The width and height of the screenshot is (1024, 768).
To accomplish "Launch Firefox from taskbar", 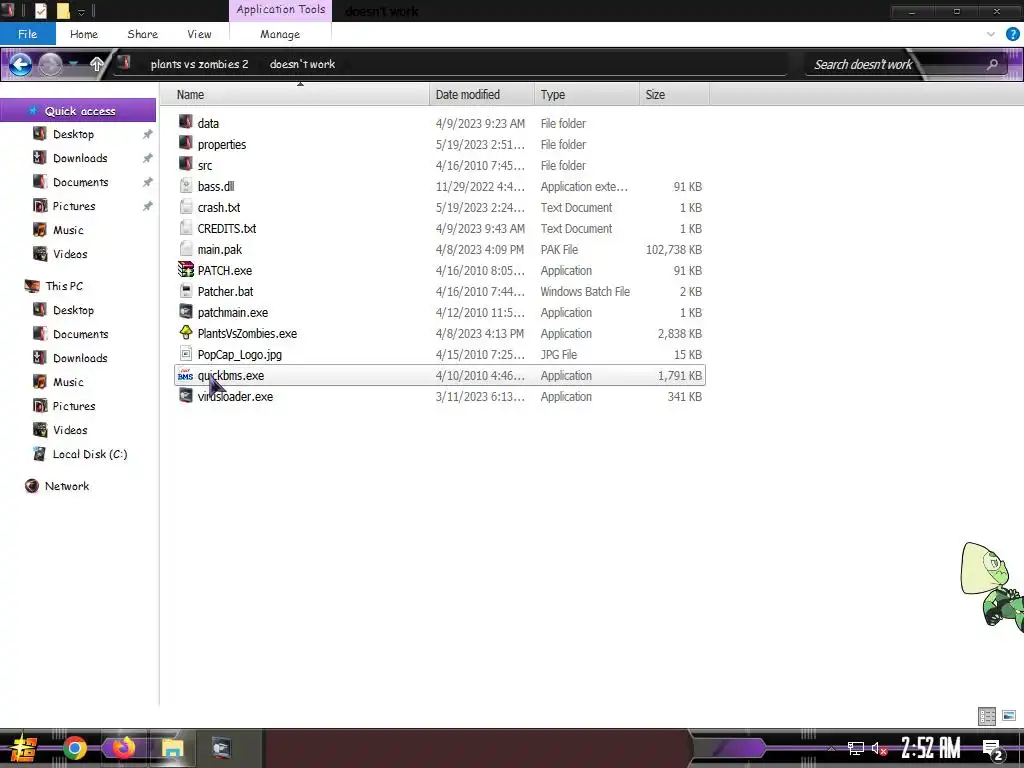I will [123, 748].
